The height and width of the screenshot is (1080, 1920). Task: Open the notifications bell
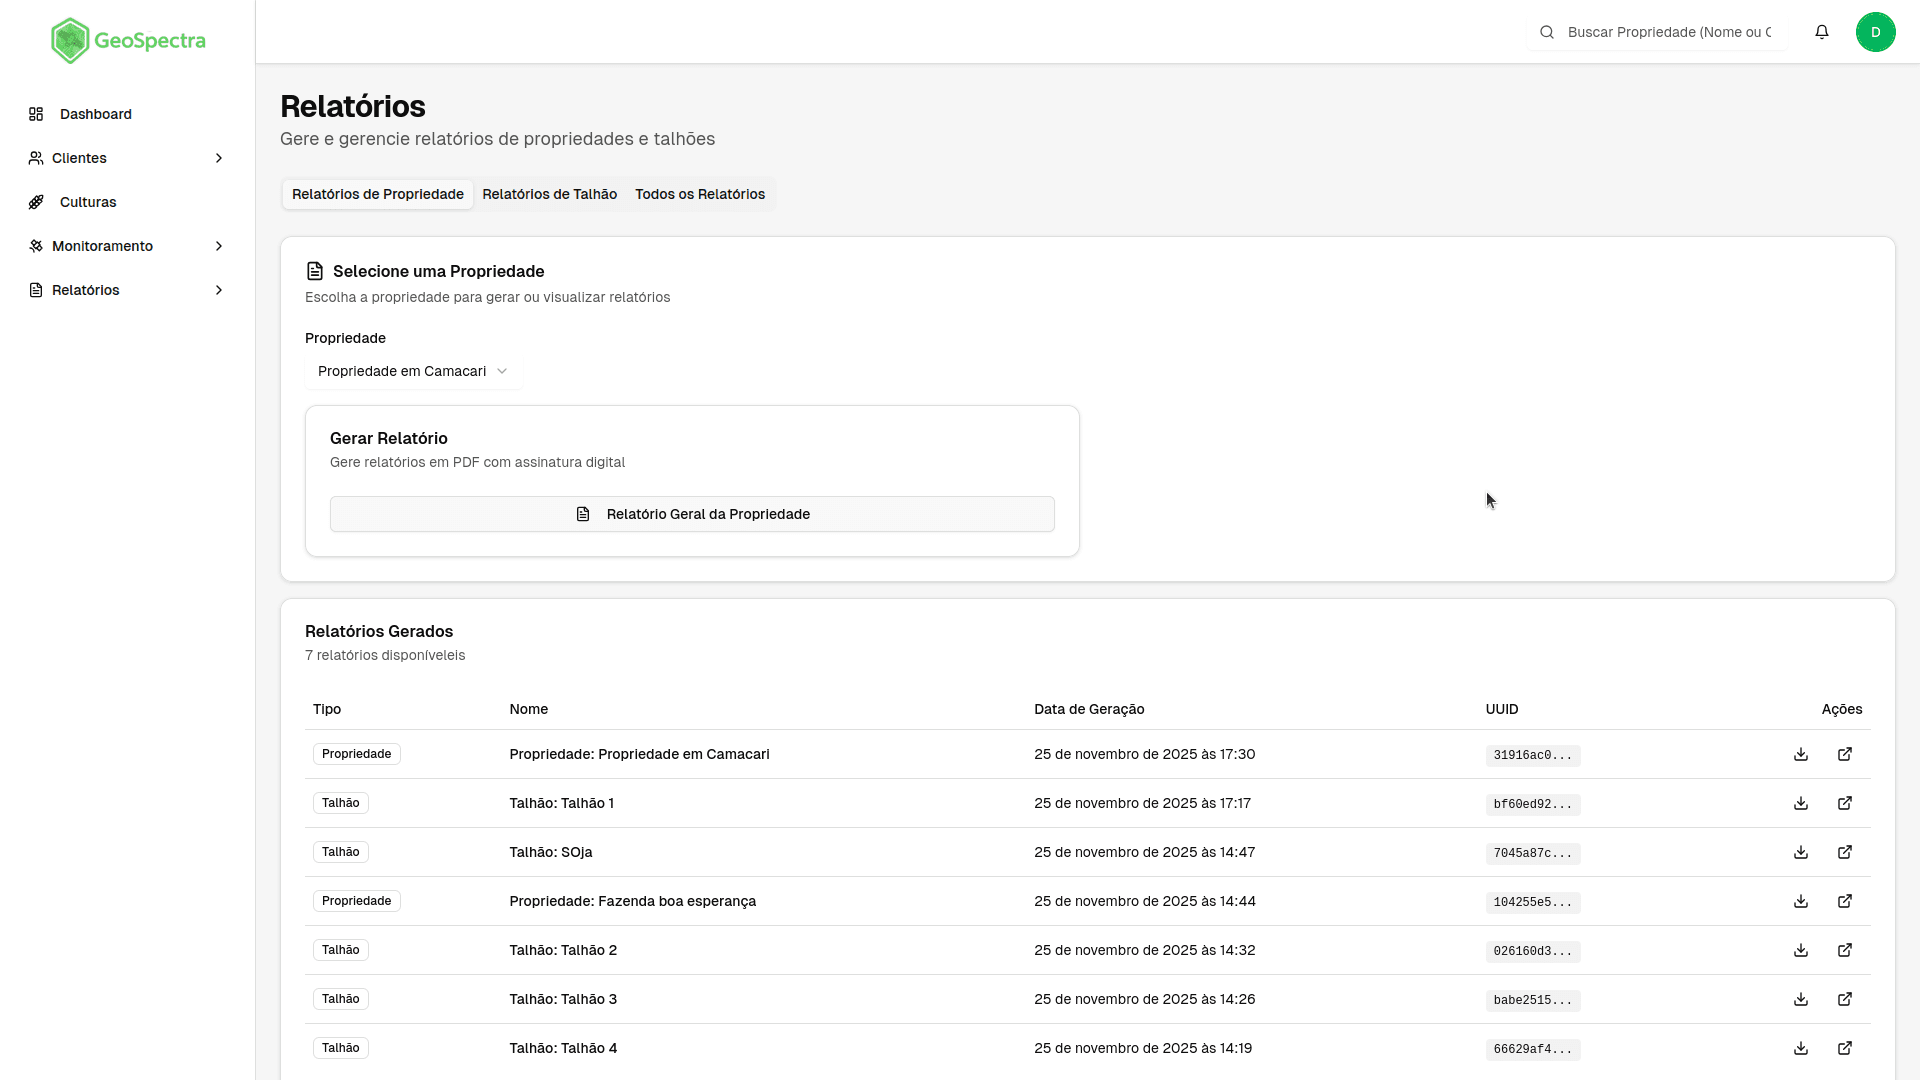1822,32
